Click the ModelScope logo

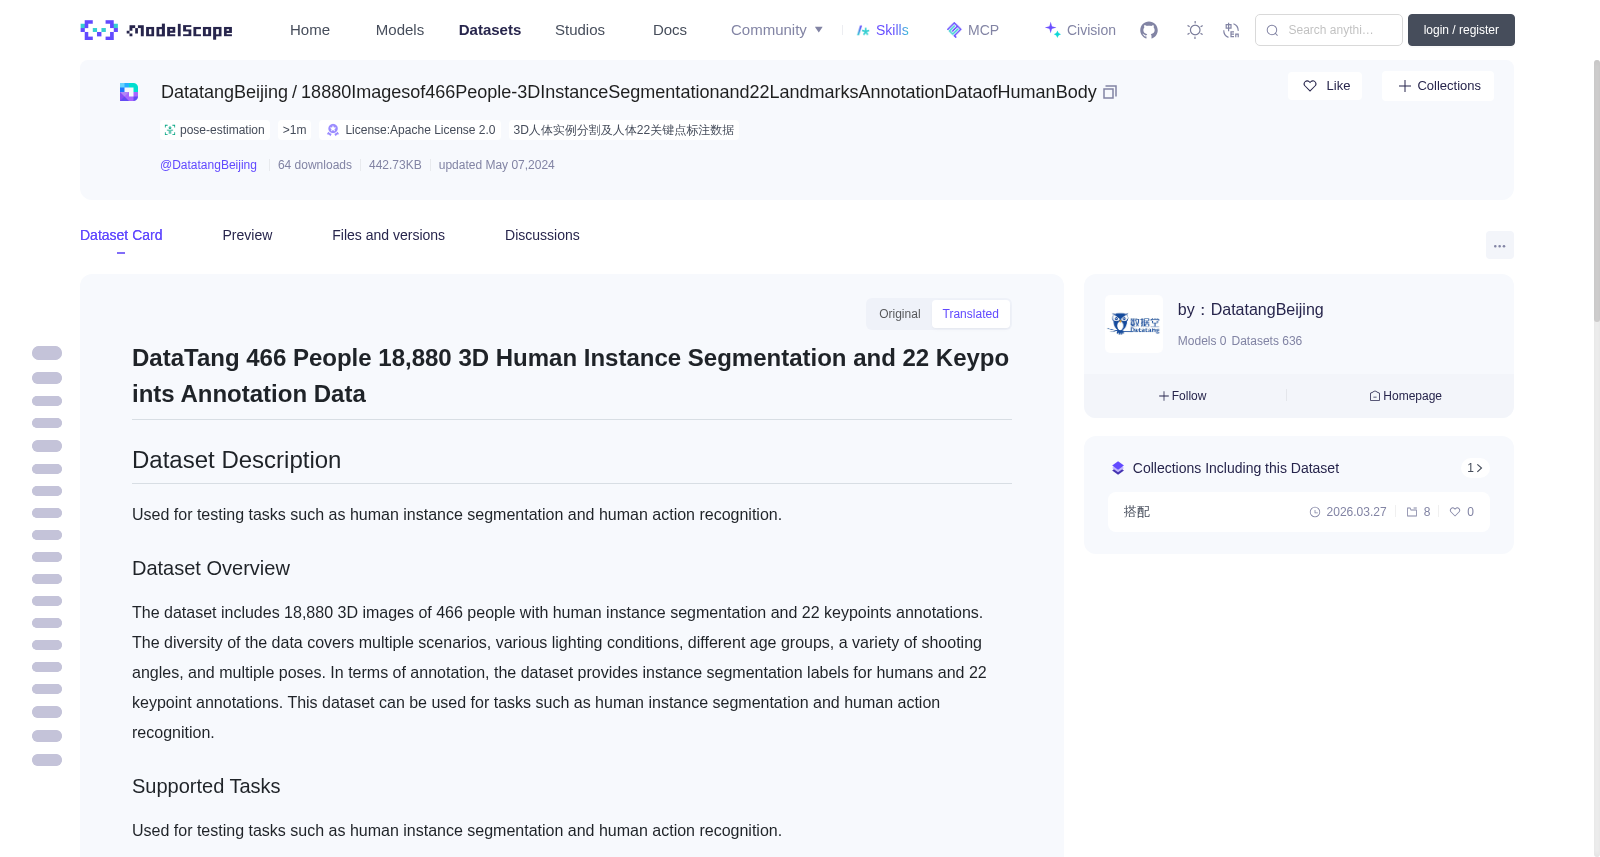coord(156,30)
